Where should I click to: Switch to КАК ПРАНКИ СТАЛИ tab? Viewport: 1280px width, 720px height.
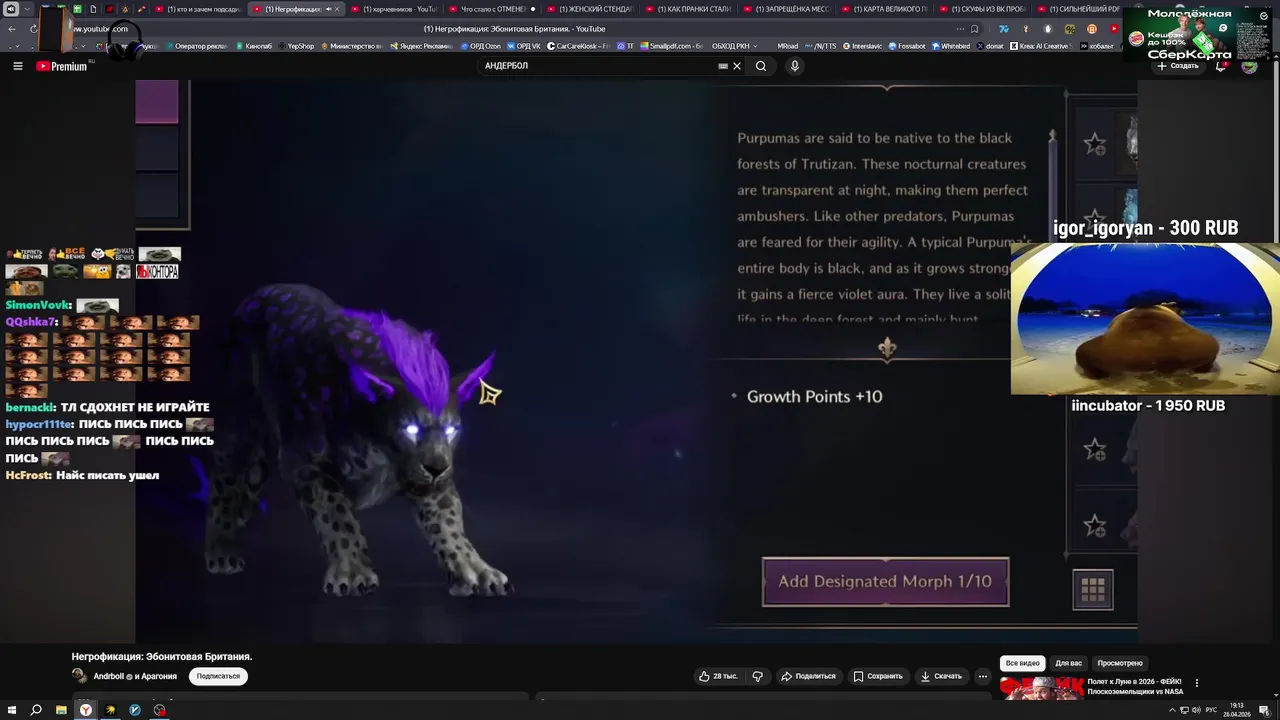(687, 9)
